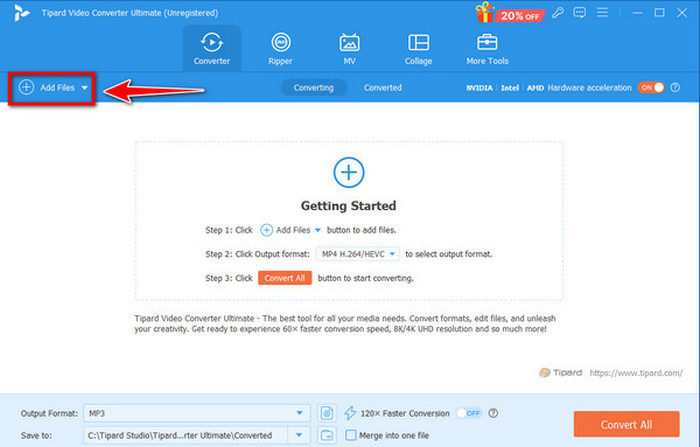Image resolution: width=700 pixels, height=447 pixels.
Task: Click the Faster Conversion help icon
Action: click(x=493, y=413)
